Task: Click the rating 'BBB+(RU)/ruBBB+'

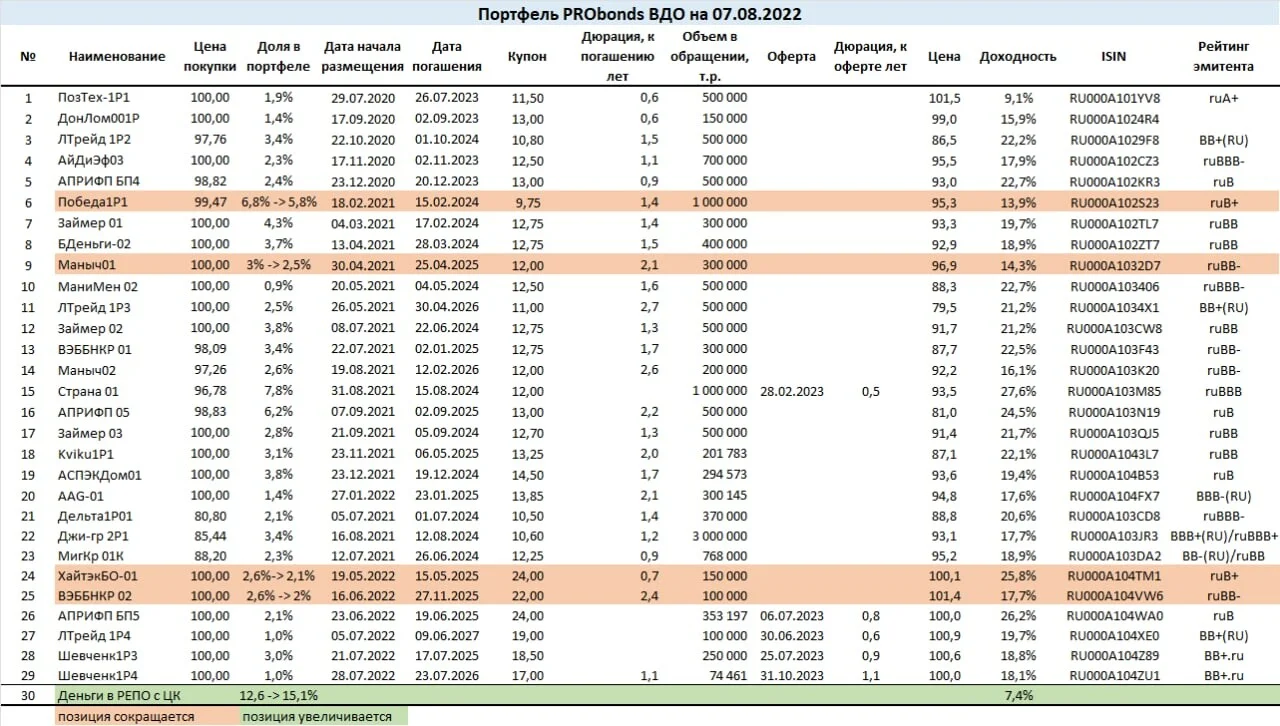Action: coord(1225,537)
